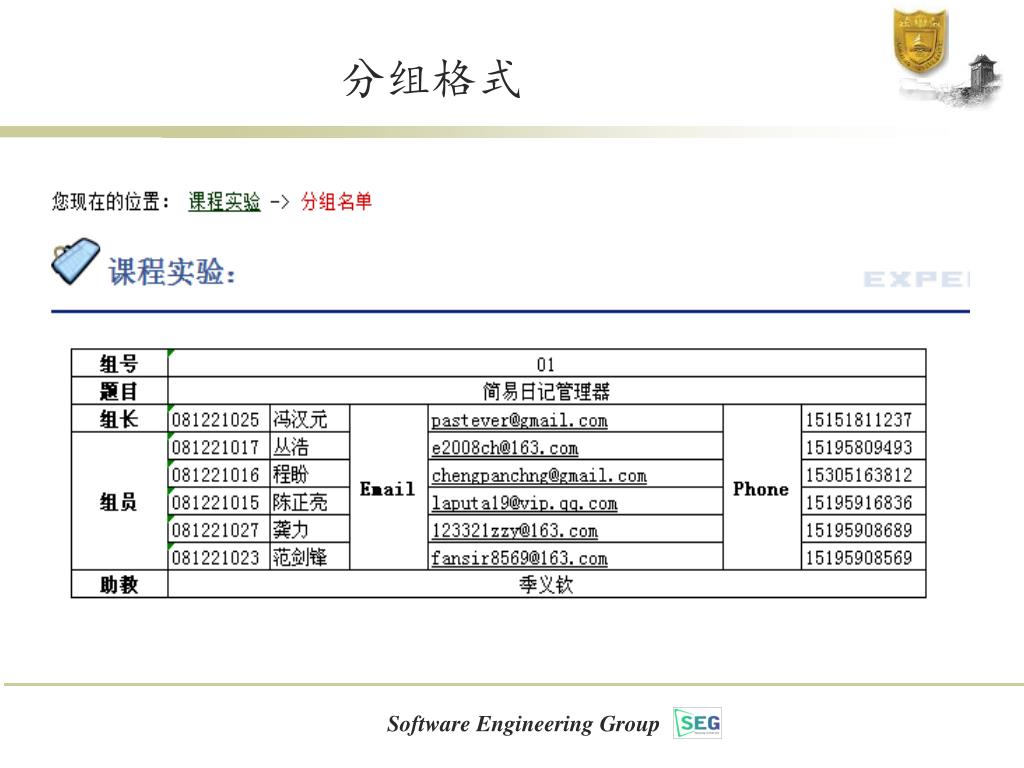This screenshot has height=768, width=1024.
Task: Click student ID 081221023
Action: pos(216,557)
